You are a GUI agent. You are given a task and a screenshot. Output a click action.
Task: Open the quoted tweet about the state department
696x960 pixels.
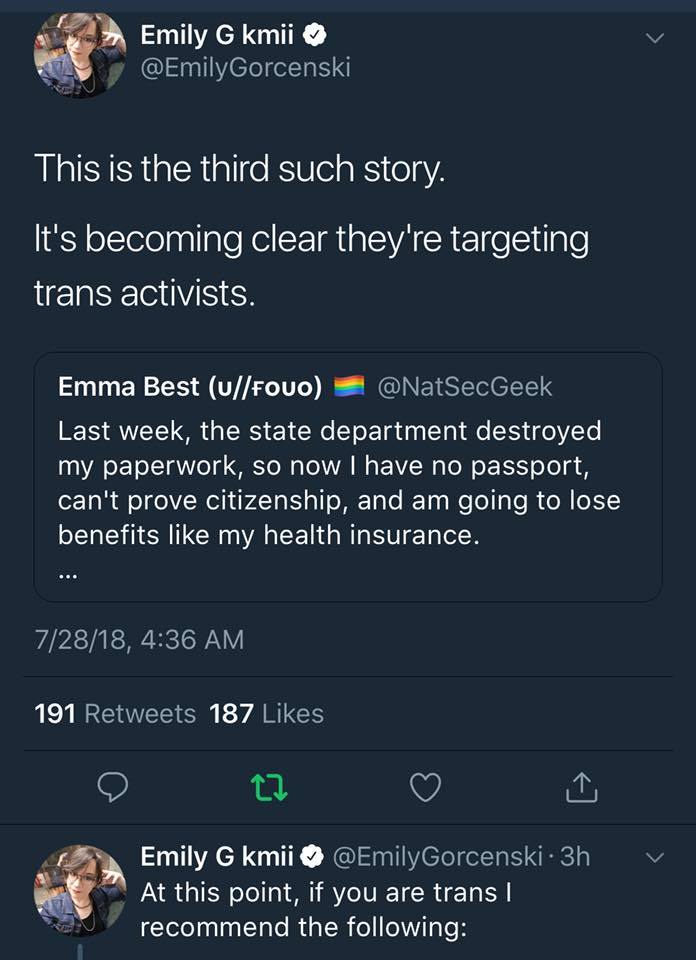coord(340,483)
